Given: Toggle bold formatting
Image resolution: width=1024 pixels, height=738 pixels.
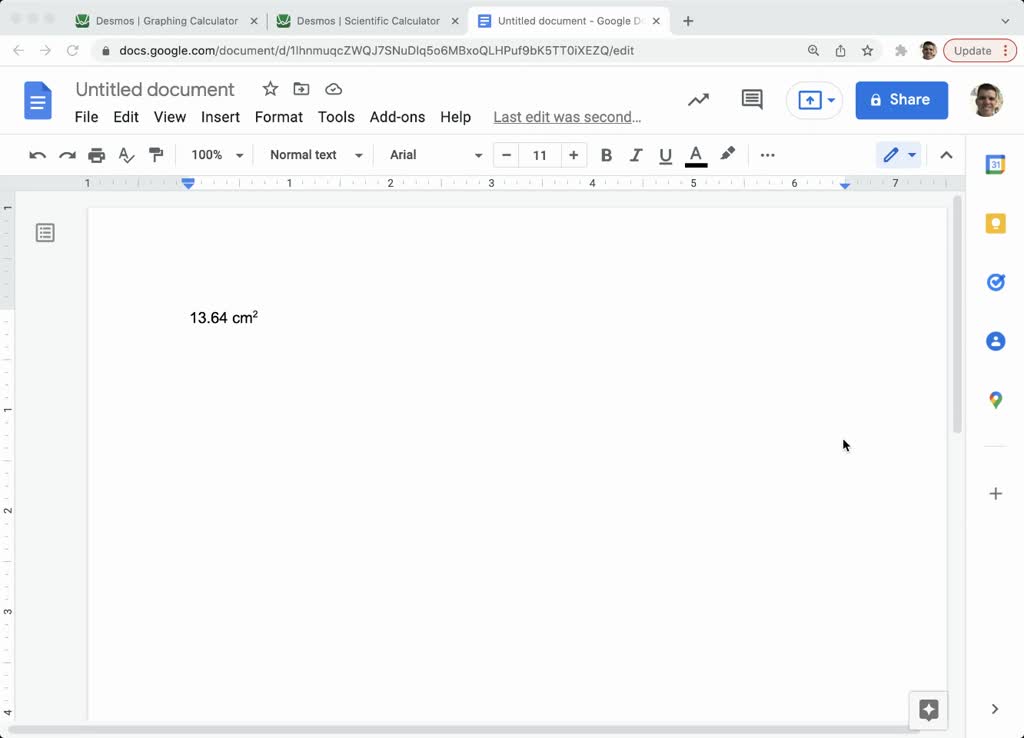Looking at the screenshot, I should pos(606,155).
